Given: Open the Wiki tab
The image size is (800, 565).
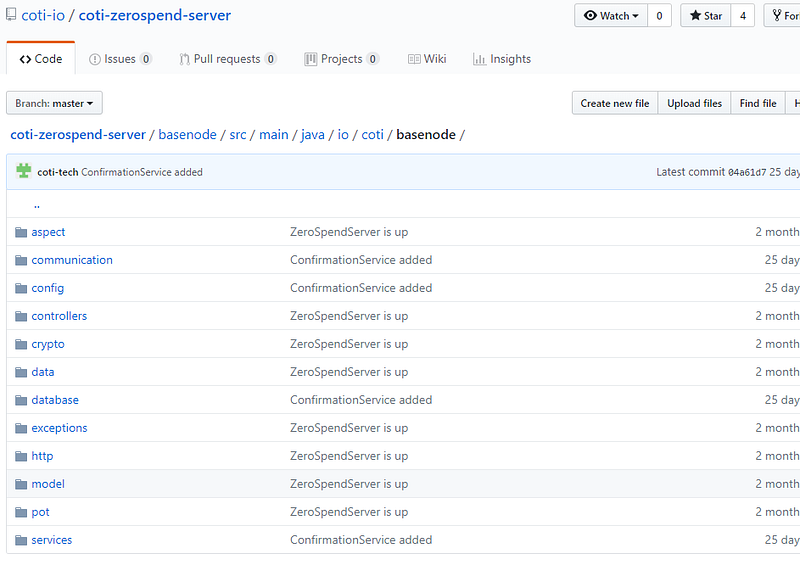Looking at the screenshot, I should pyautogui.click(x=427, y=59).
